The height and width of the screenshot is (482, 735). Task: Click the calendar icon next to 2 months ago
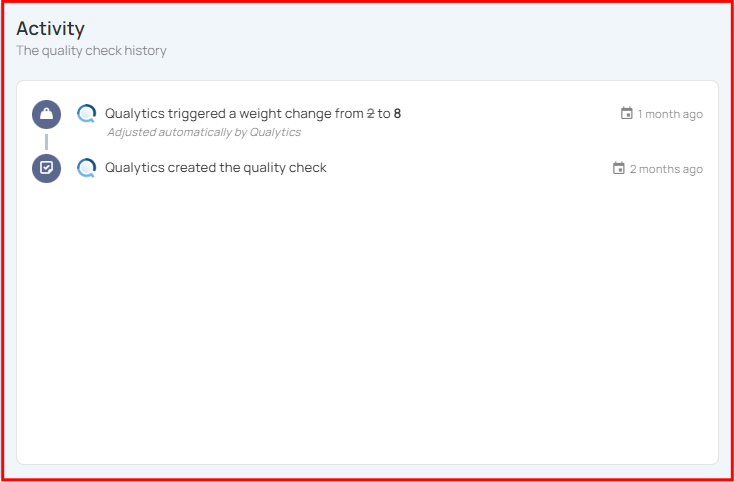click(619, 168)
